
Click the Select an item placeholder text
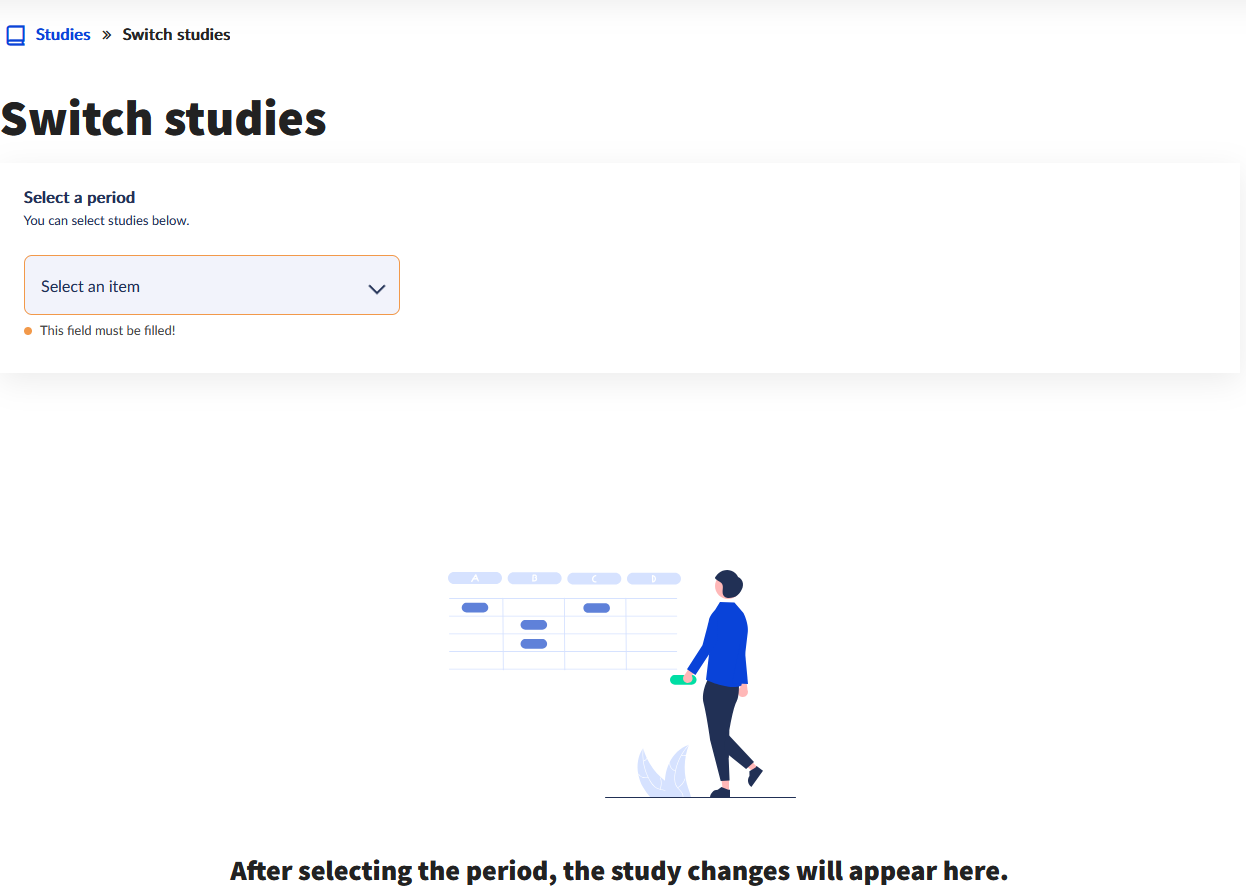90,286
